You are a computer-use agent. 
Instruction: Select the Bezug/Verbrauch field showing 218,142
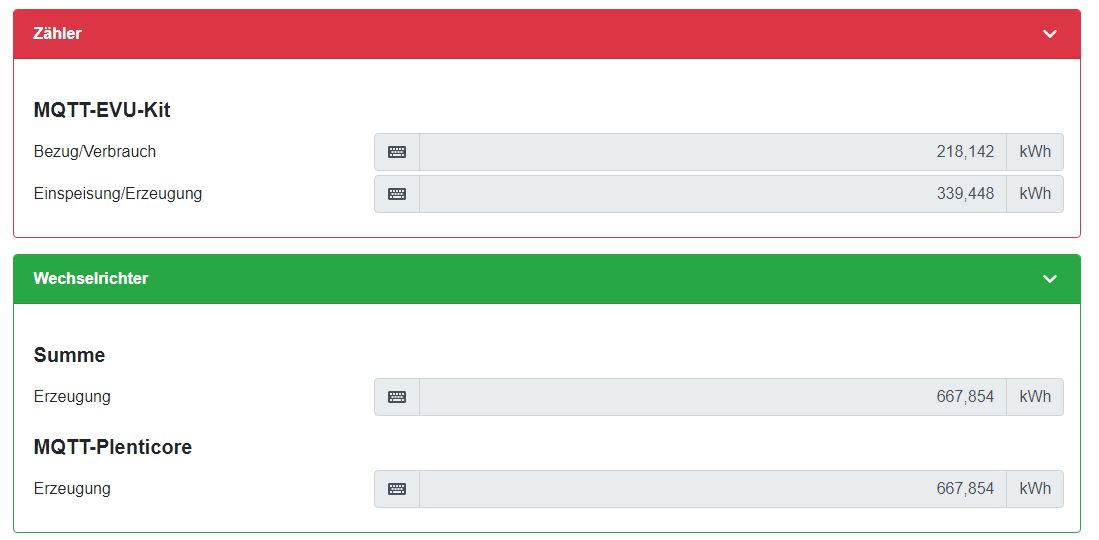712,152
